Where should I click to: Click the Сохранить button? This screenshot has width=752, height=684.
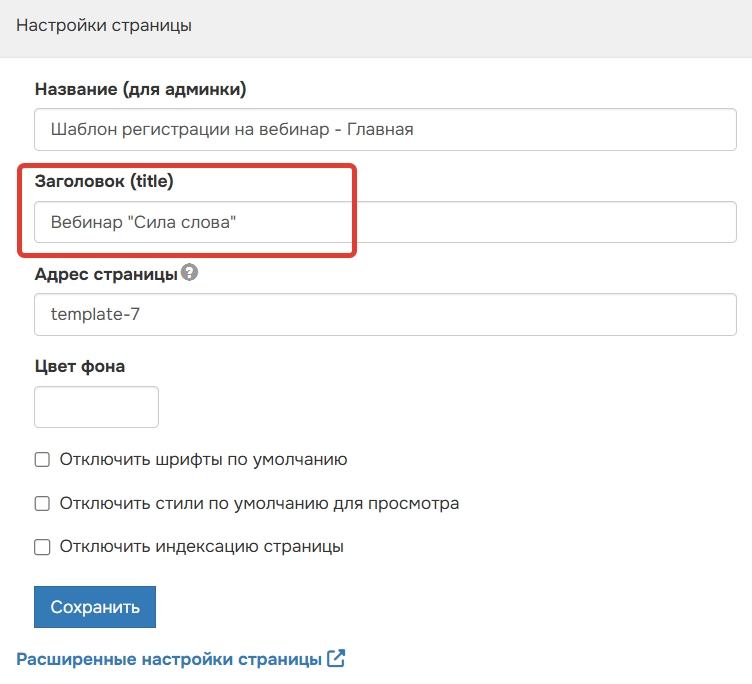pyautogui.click(x=95, y=607)
